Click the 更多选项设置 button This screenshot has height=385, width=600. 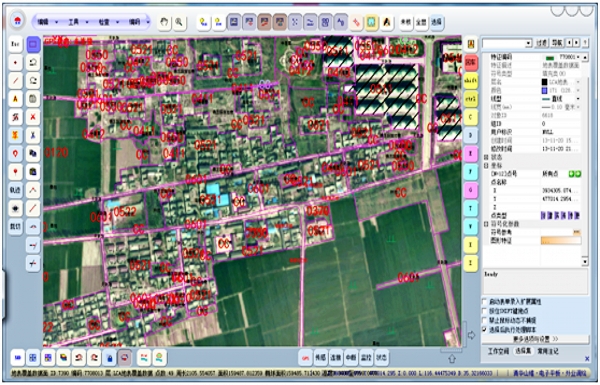coord(536,339)
